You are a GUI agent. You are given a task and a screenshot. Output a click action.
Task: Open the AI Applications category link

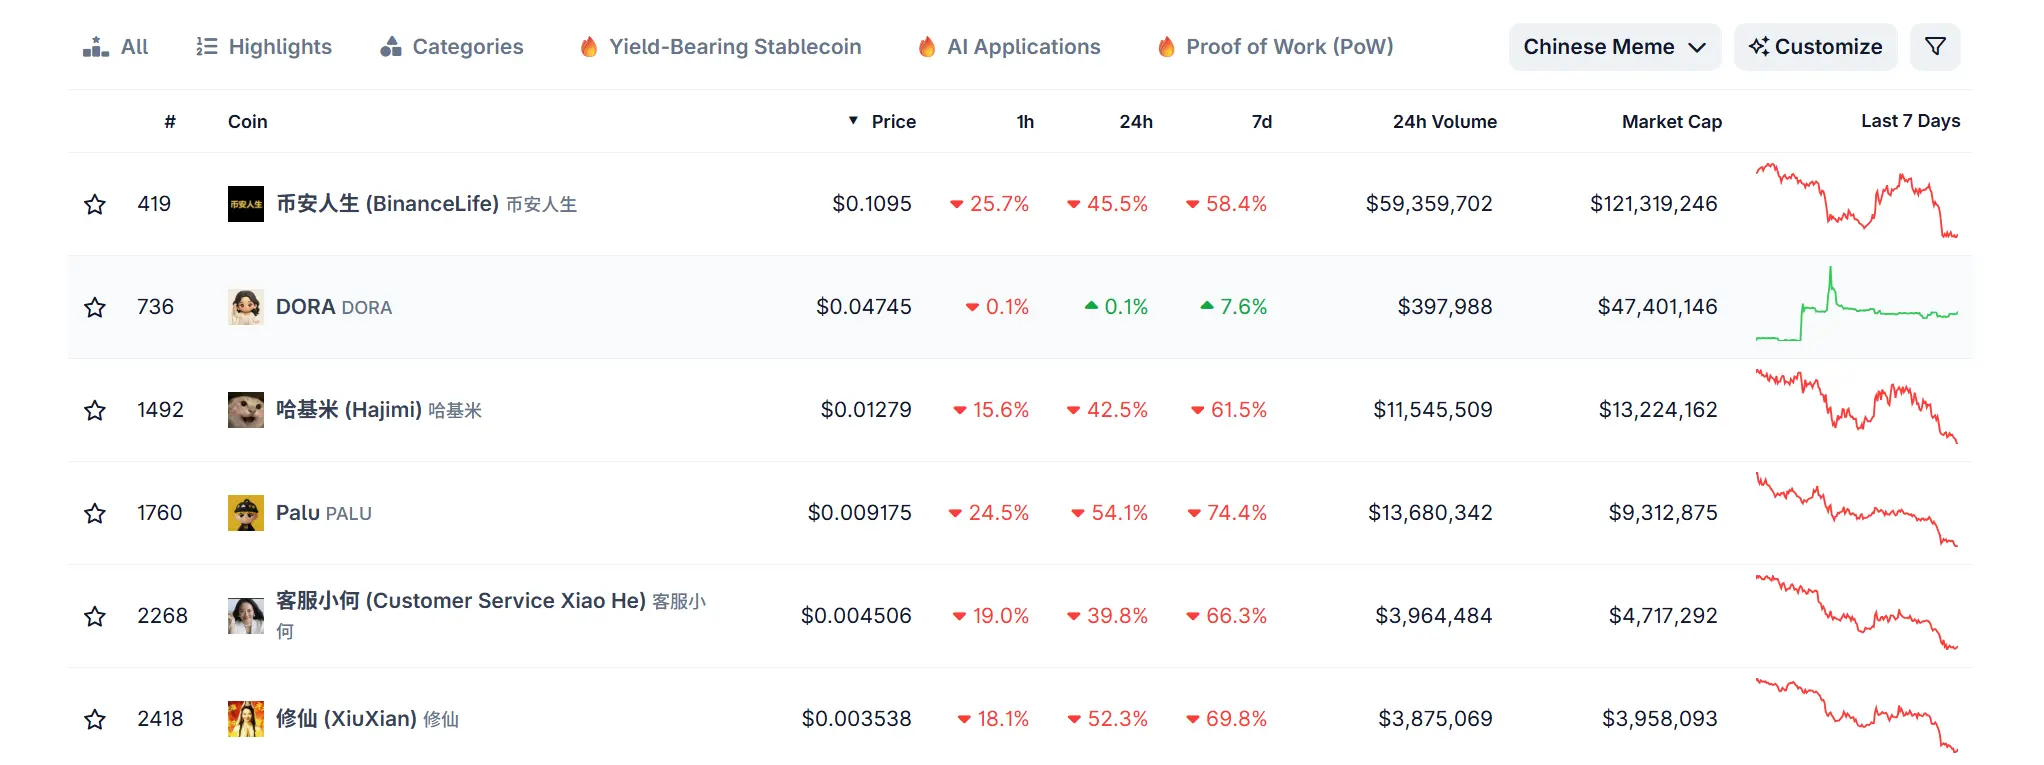click(1009, 47)
